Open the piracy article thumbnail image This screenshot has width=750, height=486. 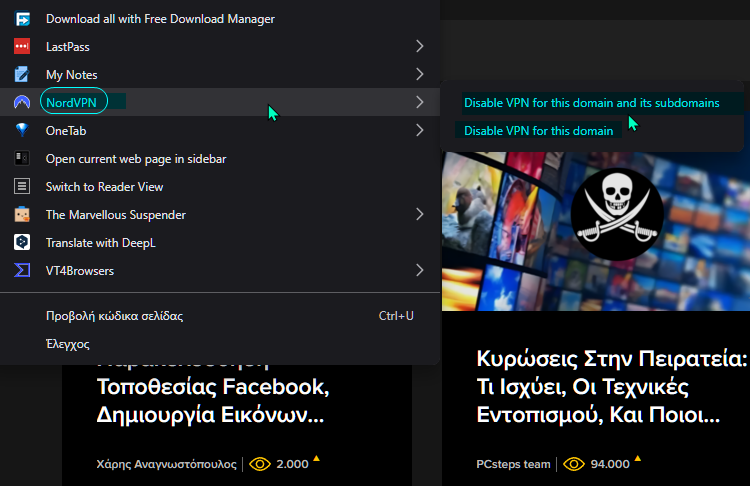click(x=596, y=232)
